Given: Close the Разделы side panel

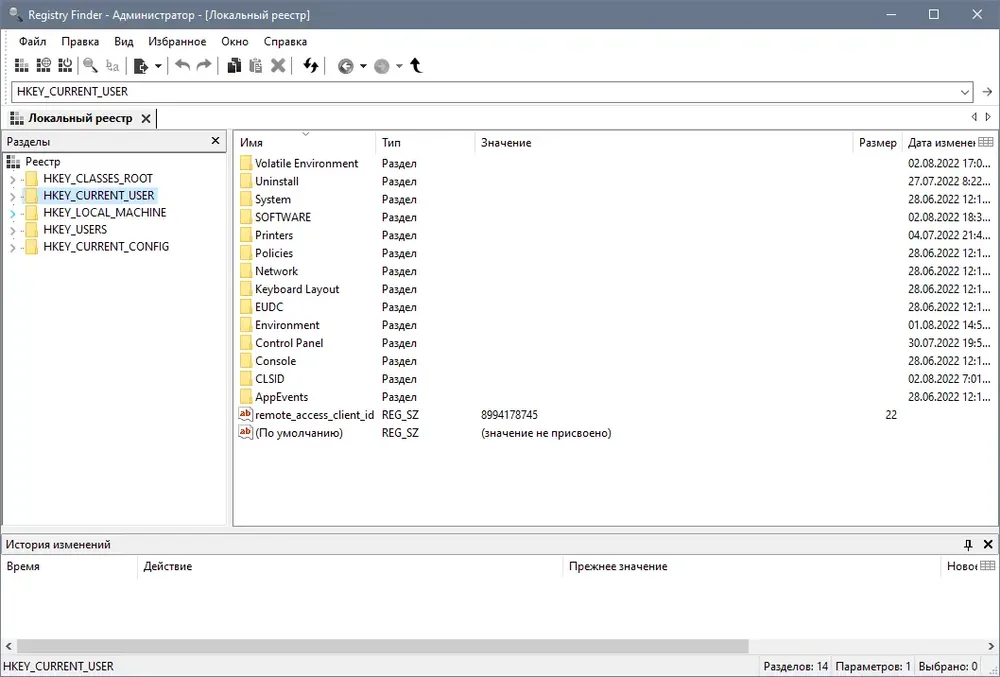Looking at the screenshot, I should (x=216, y=141).
